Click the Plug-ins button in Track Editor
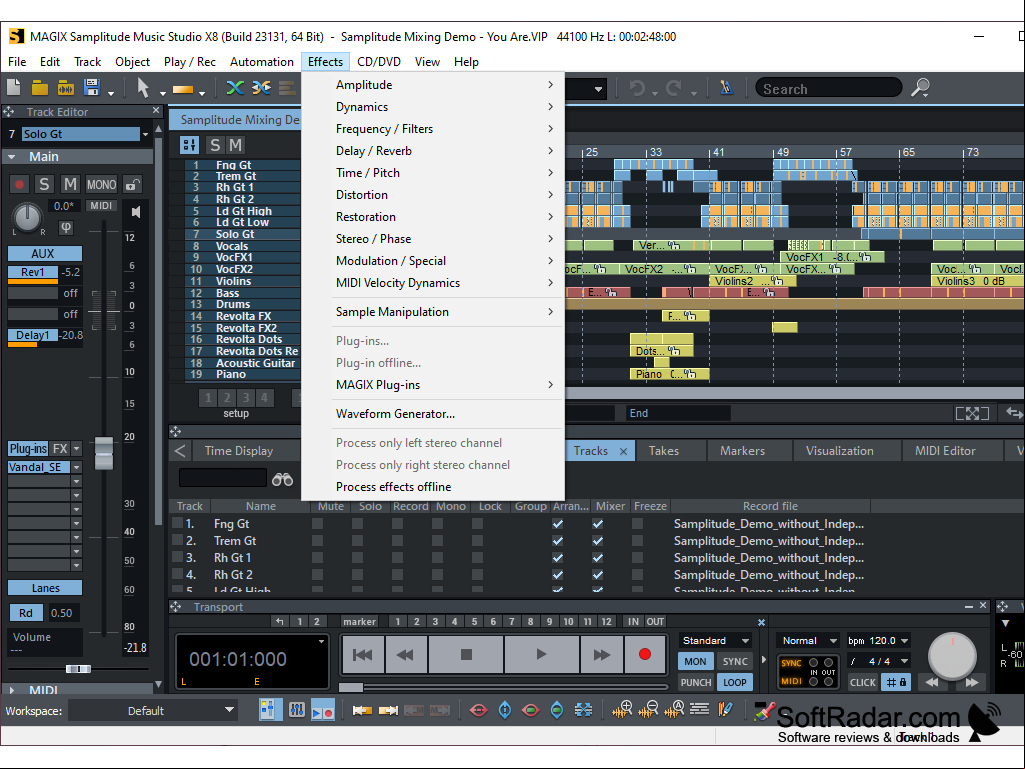Viewport: 1025px width, 769px height. point(28,449)
